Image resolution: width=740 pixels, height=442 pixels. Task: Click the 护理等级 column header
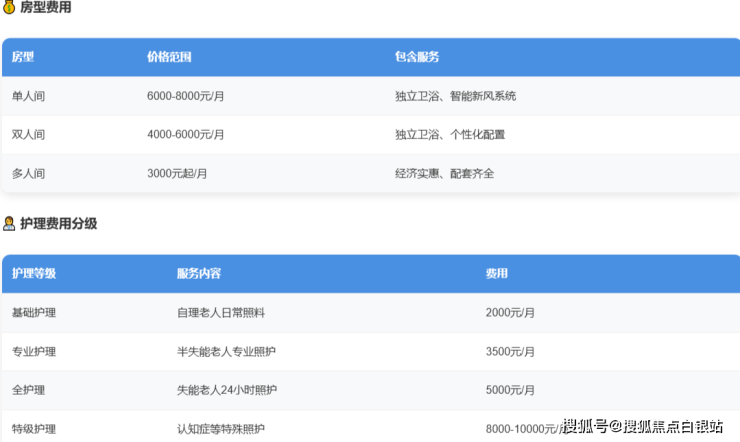click(34, 273)
